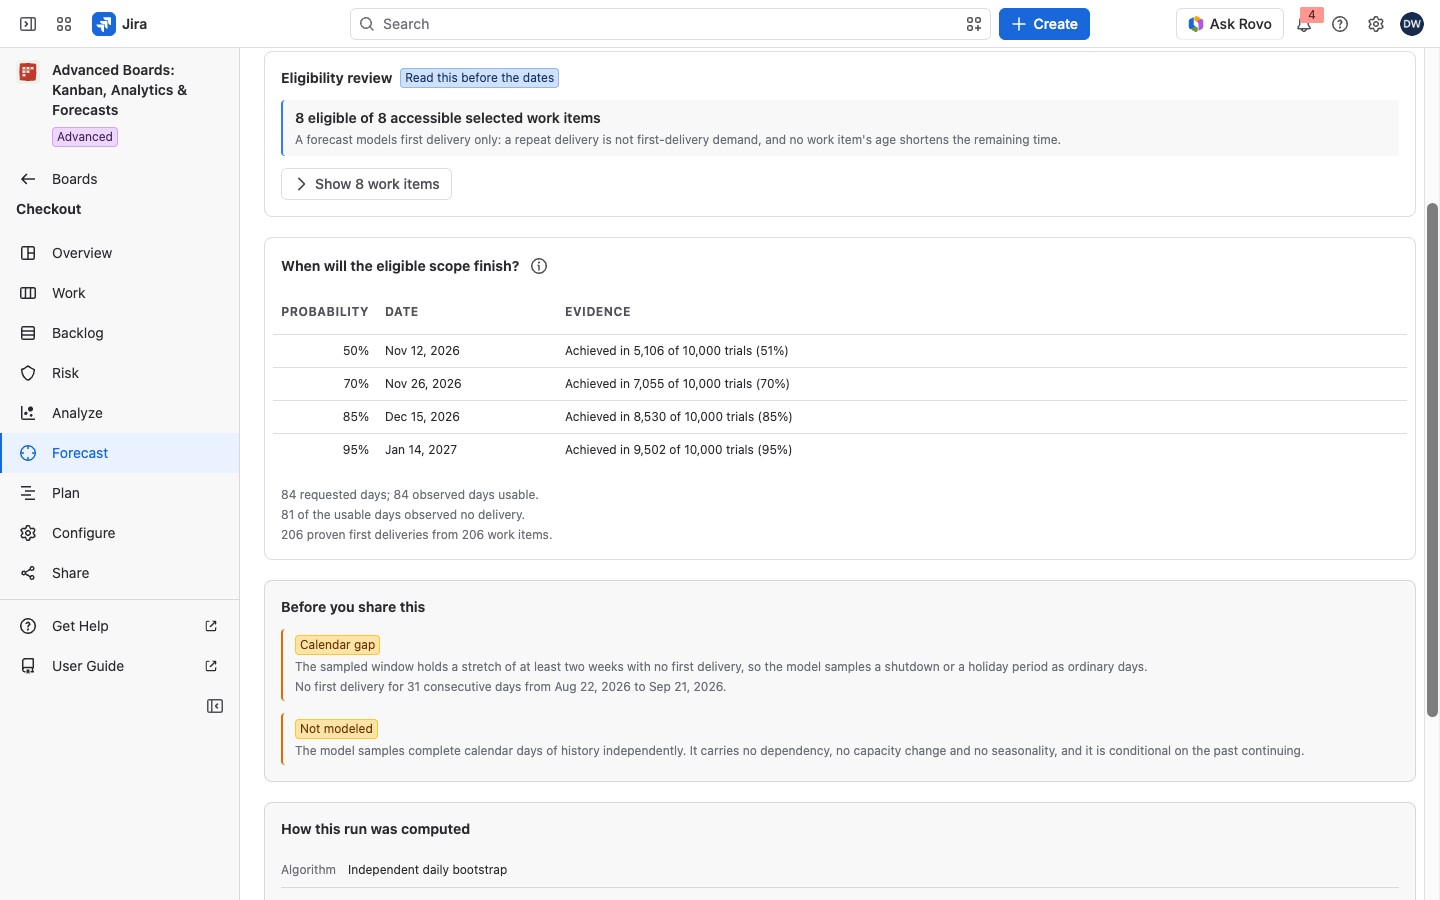Click the 95% probability cell

356,450
